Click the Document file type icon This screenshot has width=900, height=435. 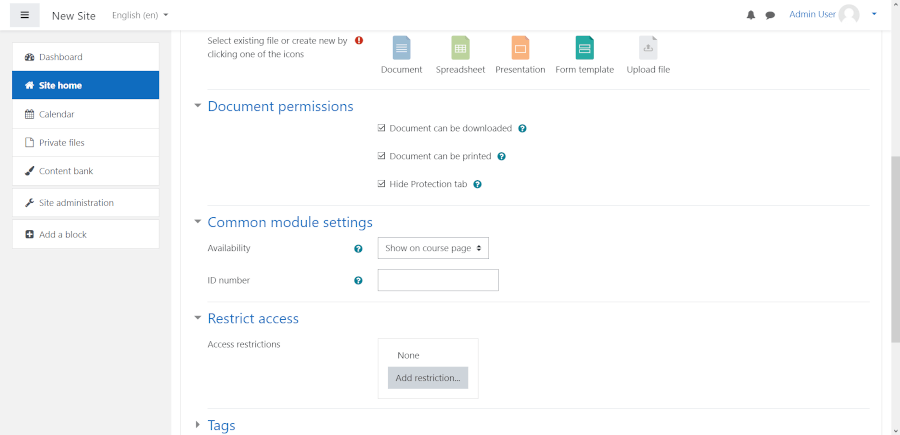tap(401, 47)
